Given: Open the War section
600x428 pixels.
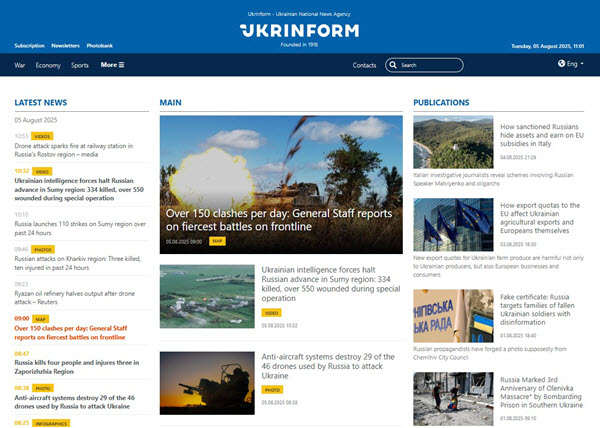Looking at the screenshot, I should [x=20, y=65].
